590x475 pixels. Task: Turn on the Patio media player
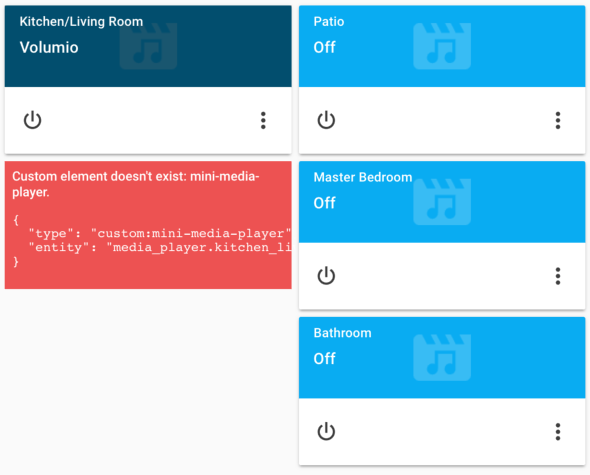[326, 120]
